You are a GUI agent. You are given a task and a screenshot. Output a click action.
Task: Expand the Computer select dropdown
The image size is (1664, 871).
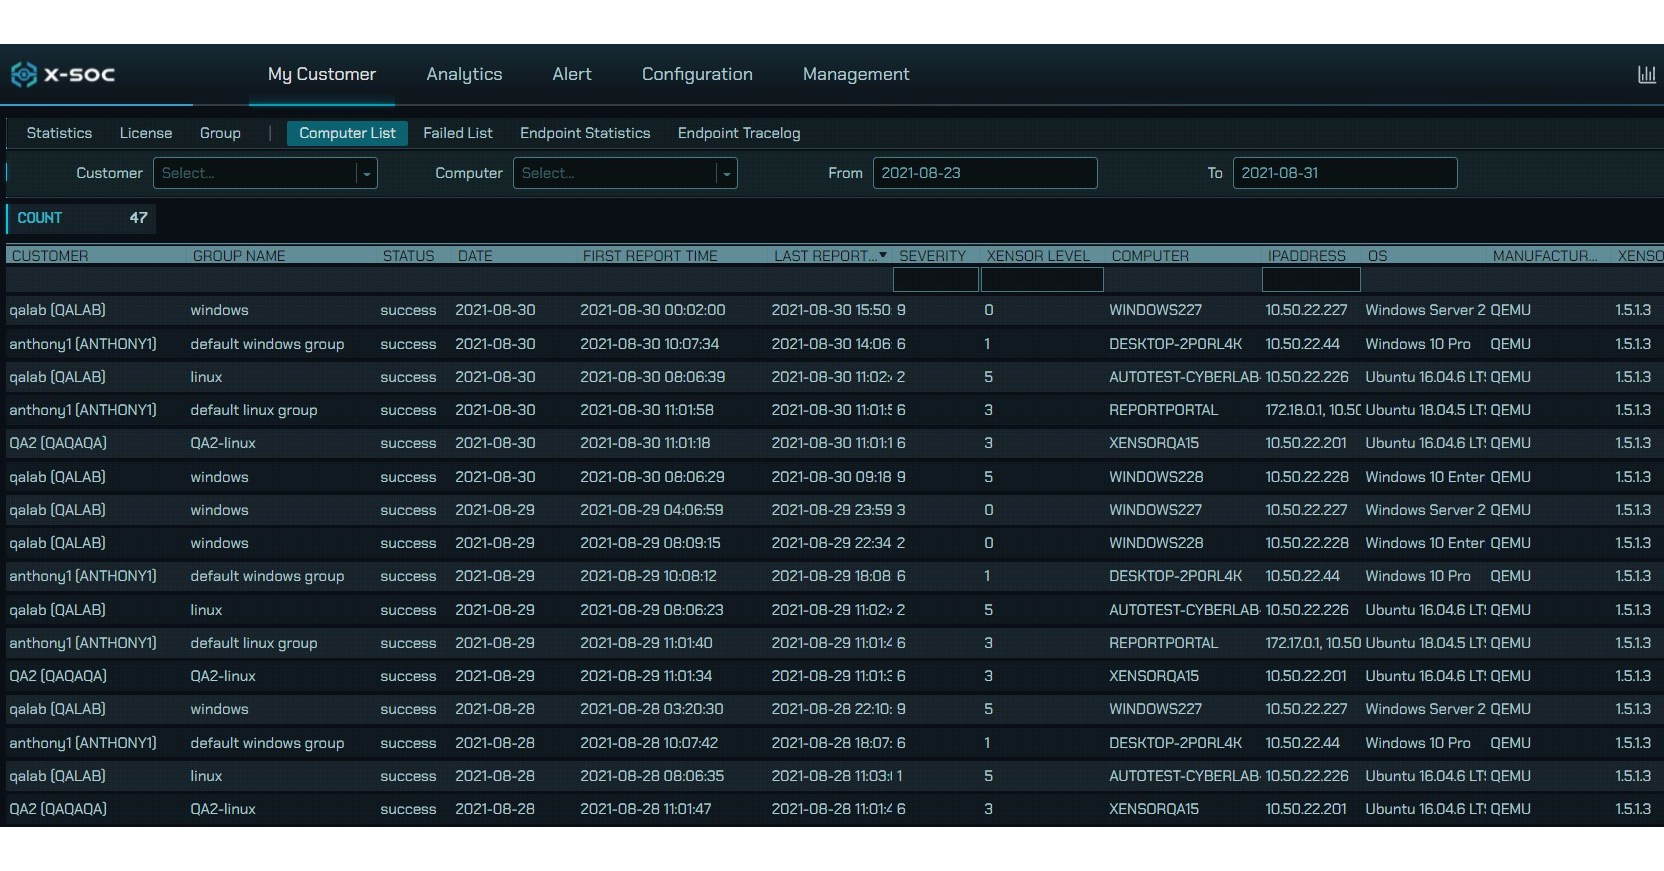726,173
